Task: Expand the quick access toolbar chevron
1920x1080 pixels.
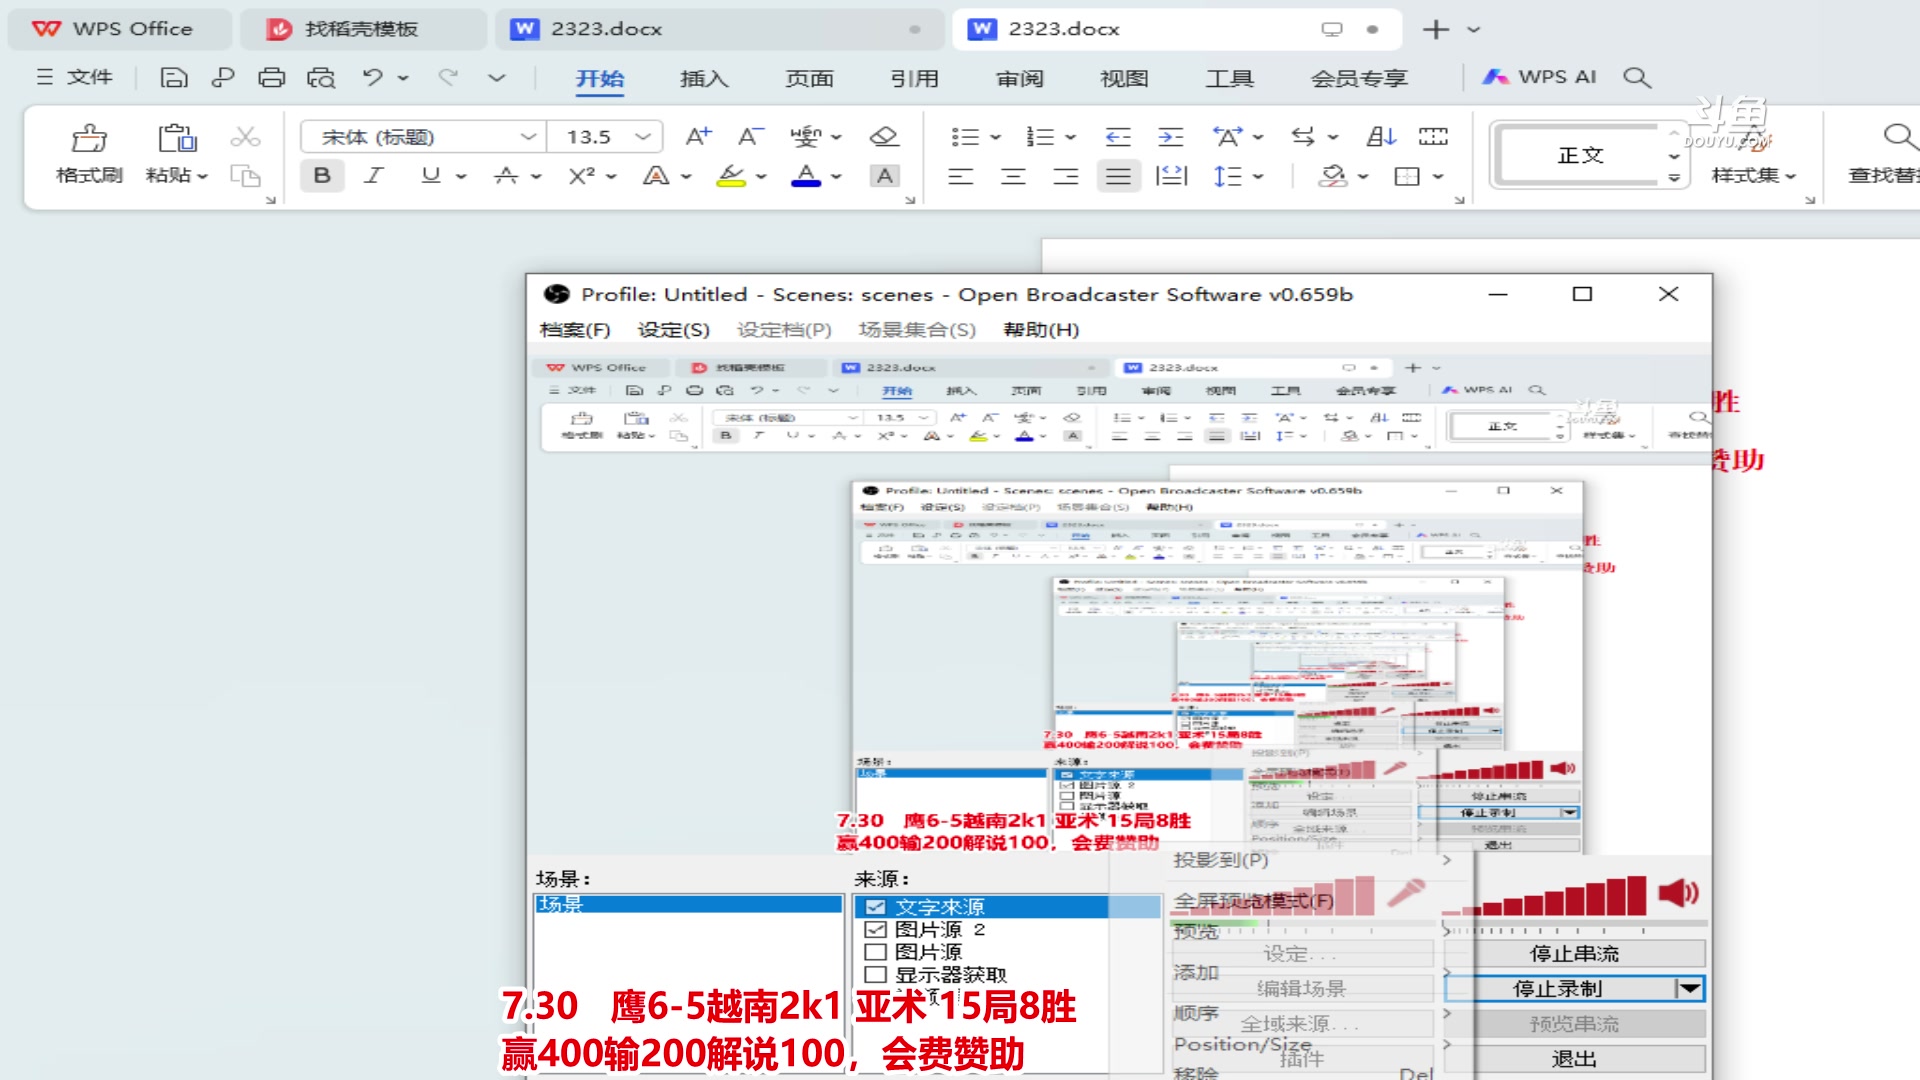Action: click(497, 77)
